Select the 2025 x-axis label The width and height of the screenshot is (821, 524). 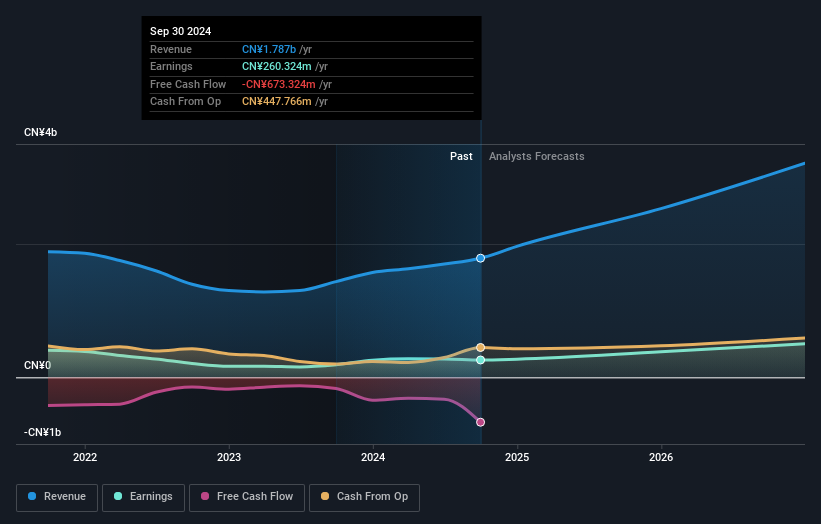click(517, 457)
